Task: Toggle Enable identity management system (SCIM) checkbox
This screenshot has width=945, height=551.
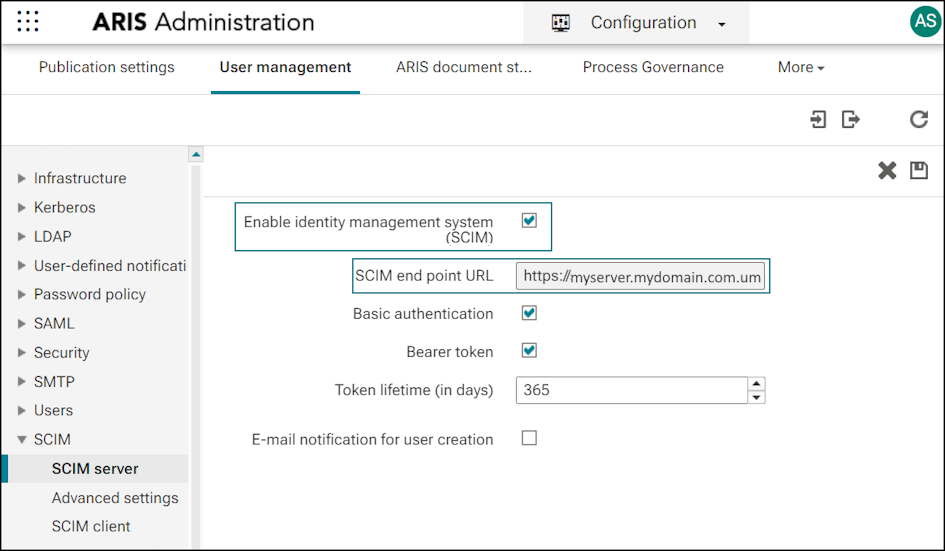Action: pos(529,221)
